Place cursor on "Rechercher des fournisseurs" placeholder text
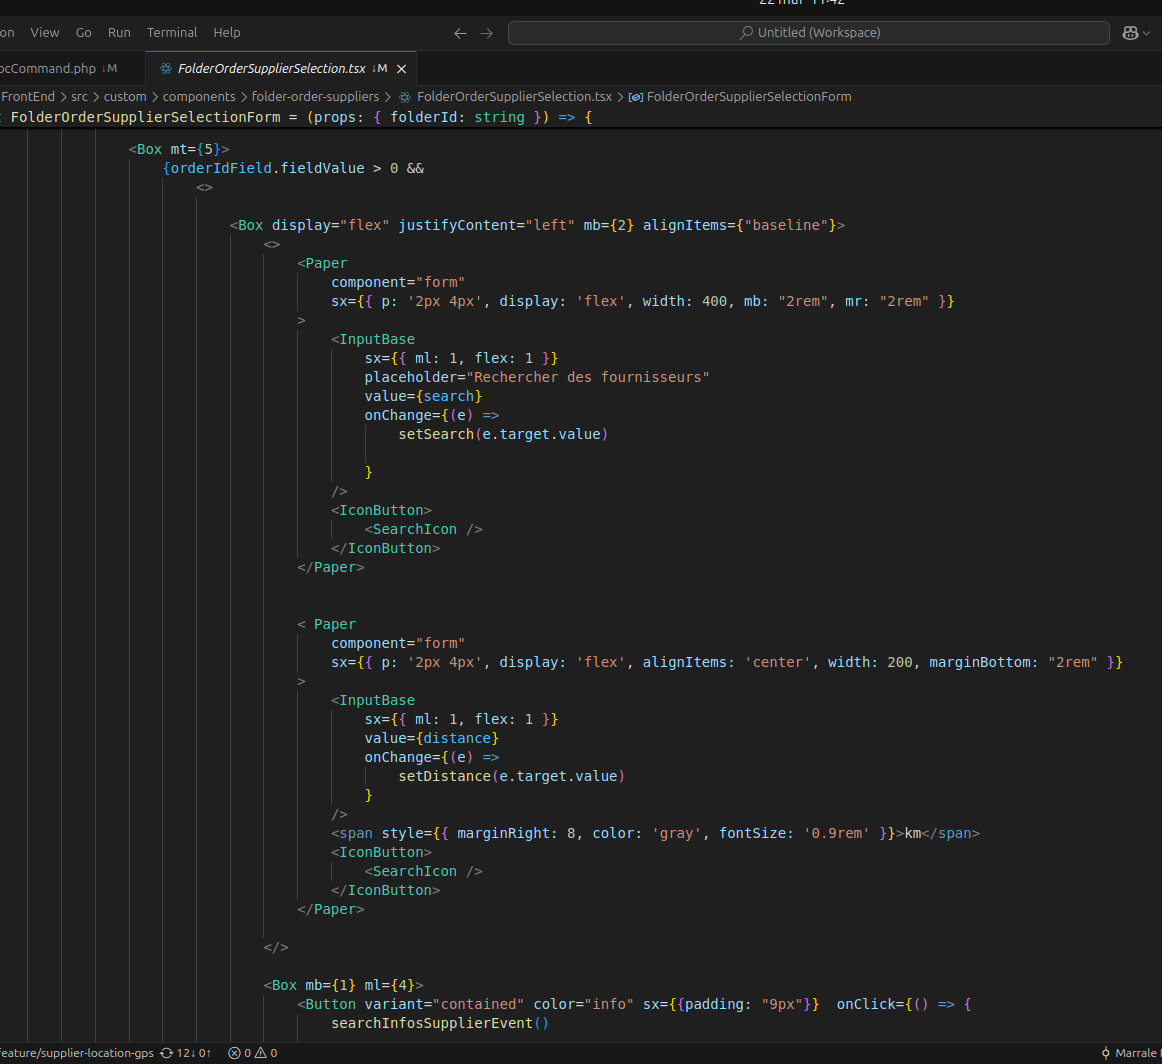 (x=590, y=377)
